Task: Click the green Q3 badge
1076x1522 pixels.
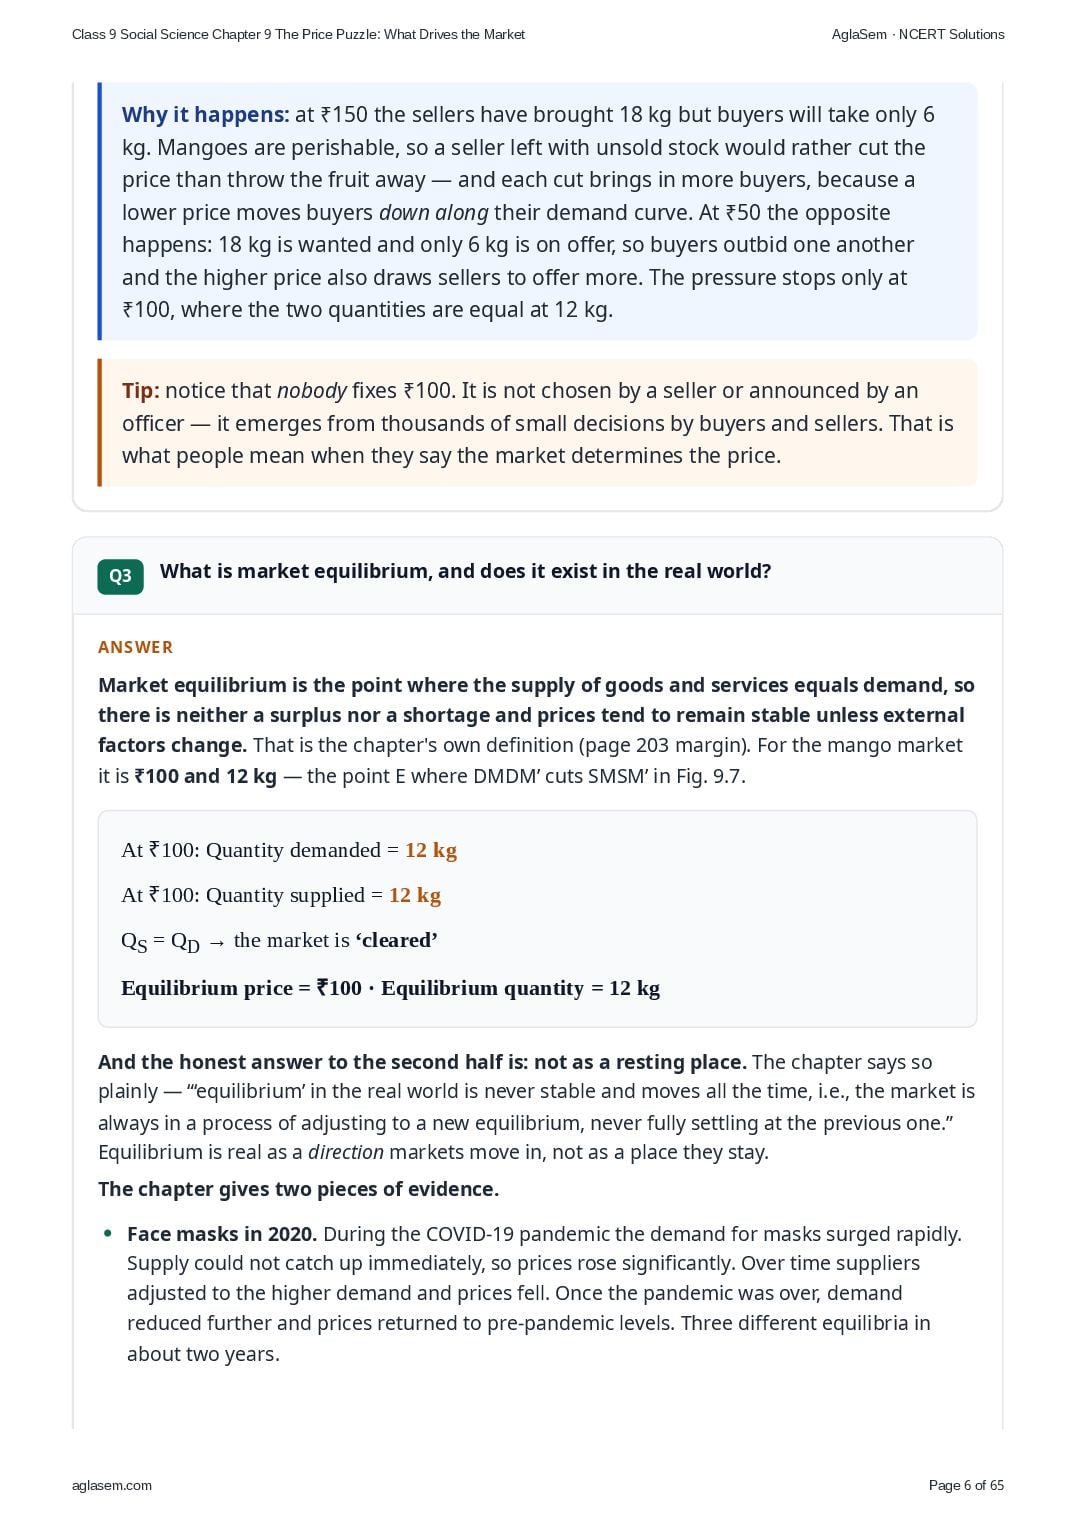Action: (120, 576)
